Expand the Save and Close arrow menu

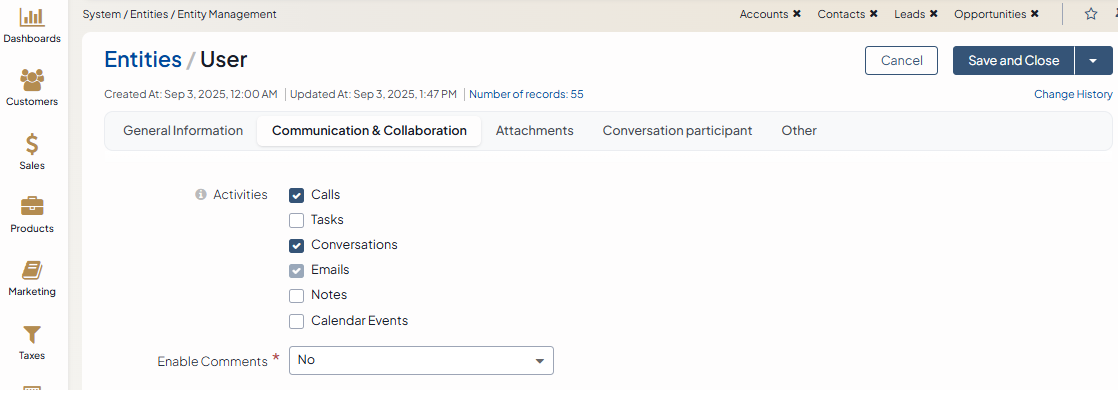pos(1093,61)
